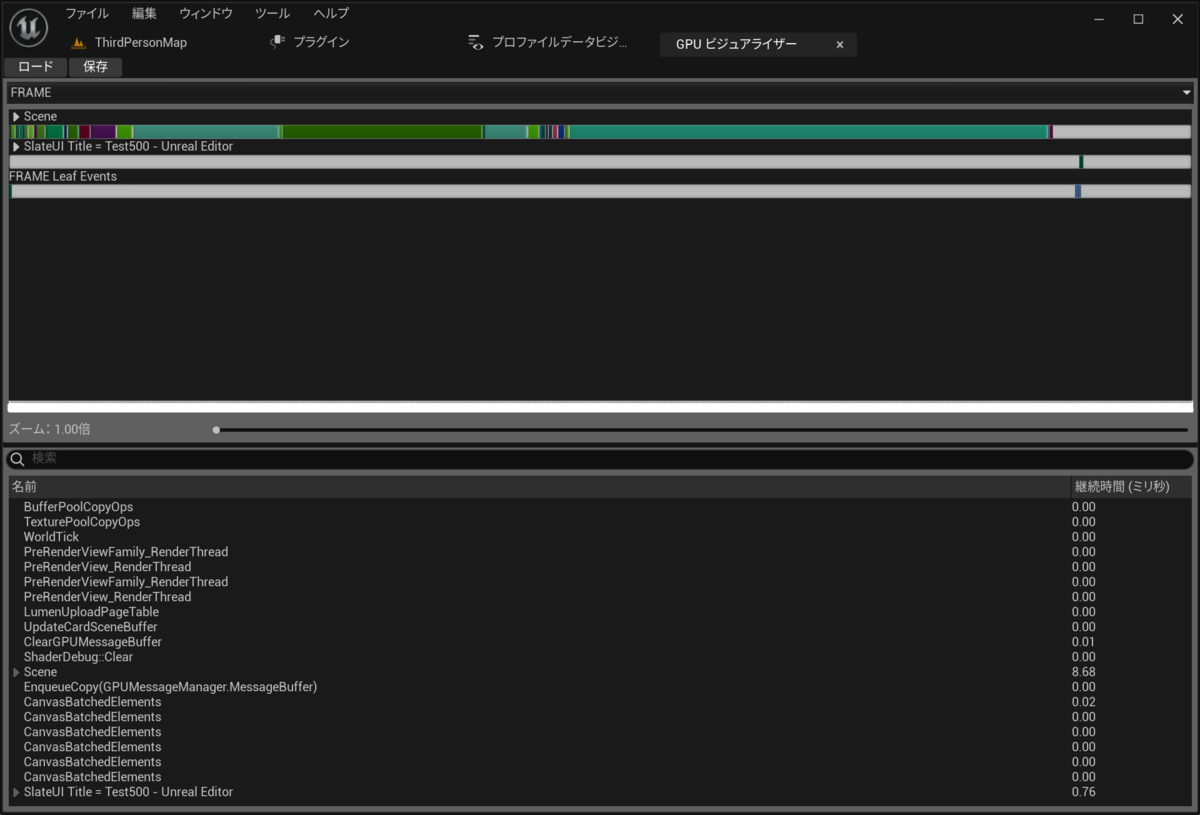Click the Unreal Engine logo icon
The height and width of the screenshot is (815, 1200).
[x=28, y=28]
